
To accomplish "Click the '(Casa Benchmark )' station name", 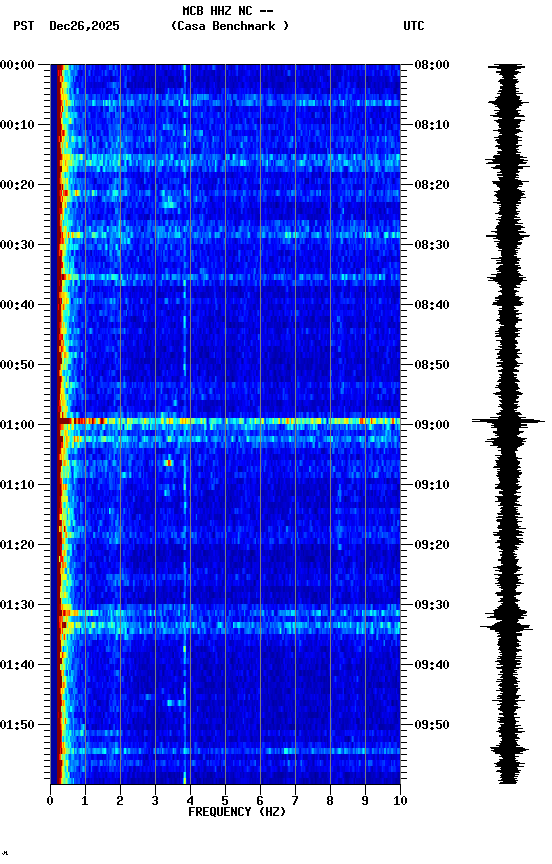I will 230,26.
